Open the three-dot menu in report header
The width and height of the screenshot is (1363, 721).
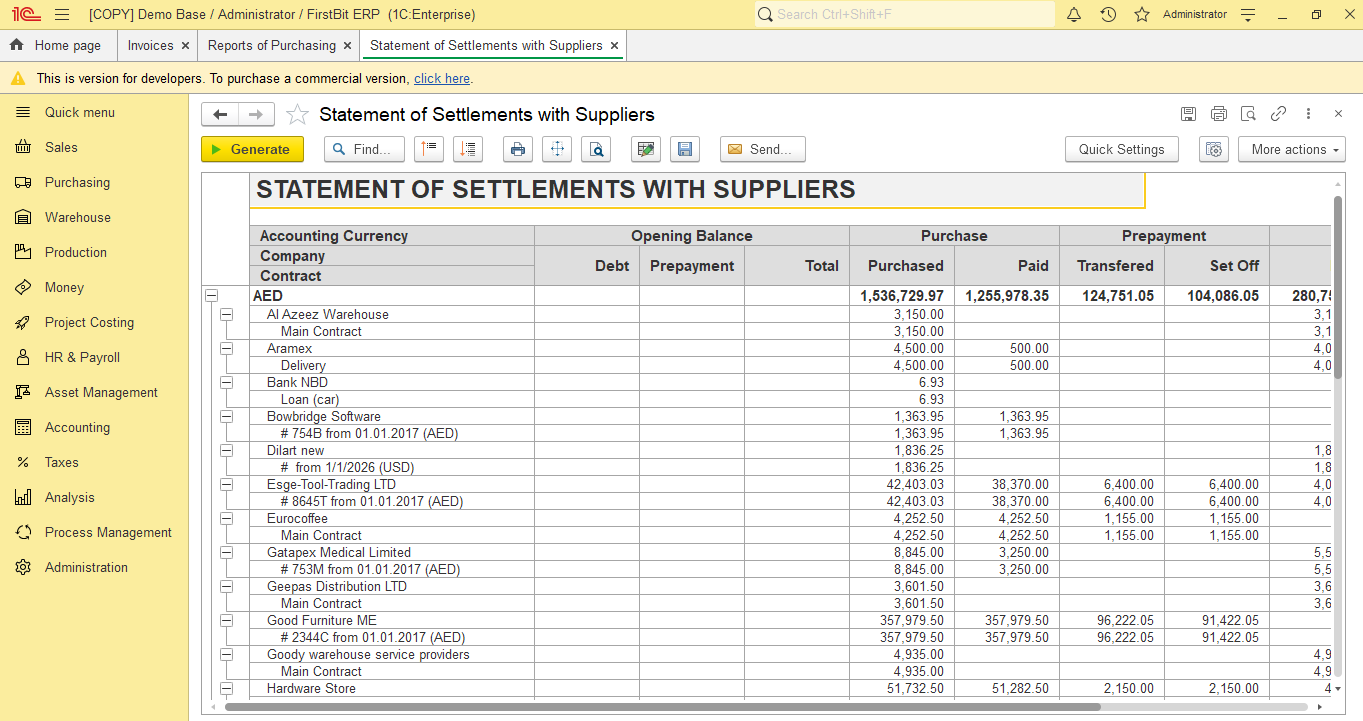pyautogui.click(x=1308, y=114)
